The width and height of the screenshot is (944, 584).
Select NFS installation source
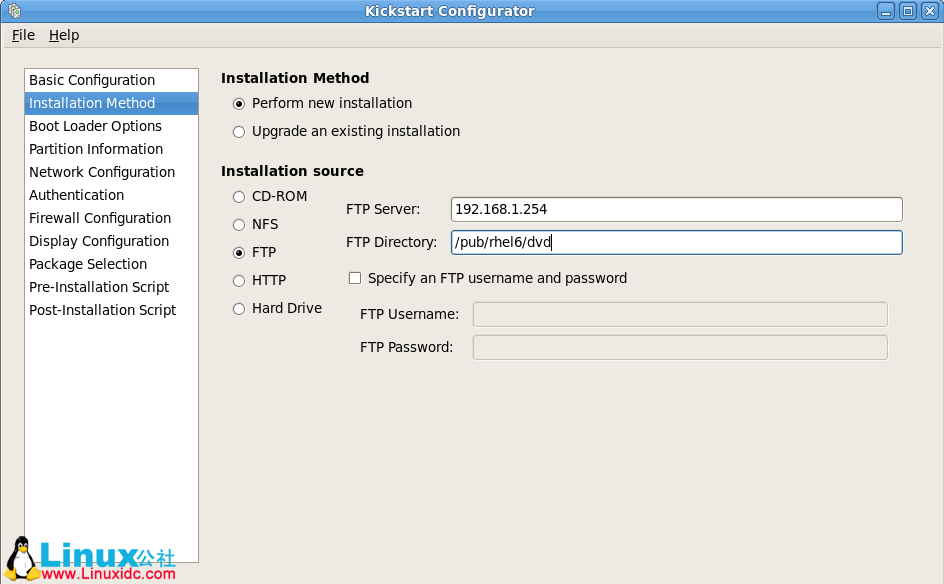239,225
